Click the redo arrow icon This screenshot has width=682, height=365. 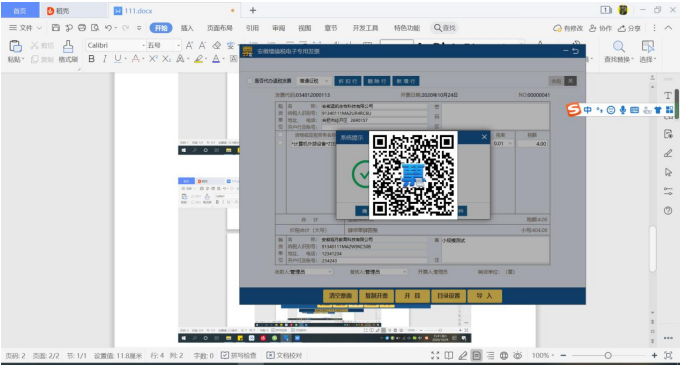point(125,28)
